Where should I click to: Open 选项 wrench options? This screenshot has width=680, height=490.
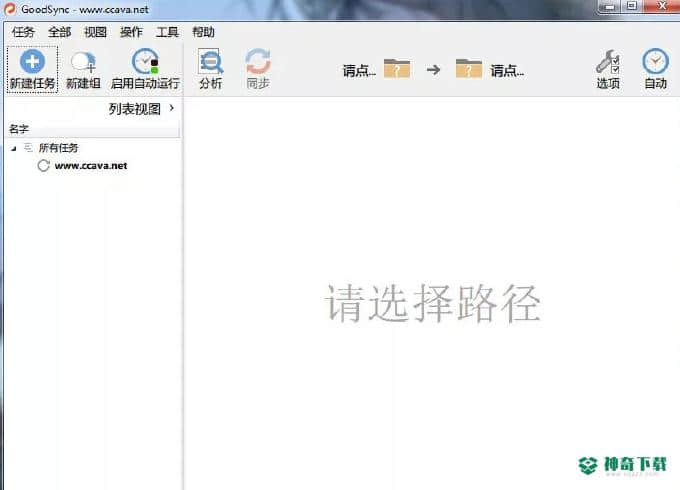point(608,62)
